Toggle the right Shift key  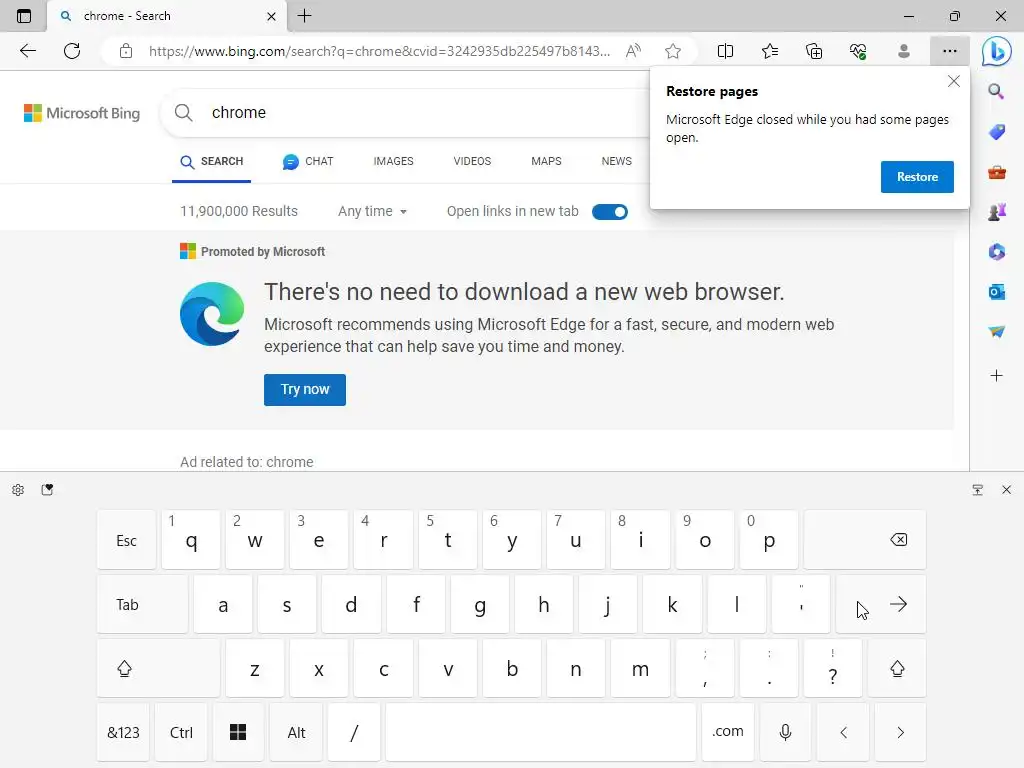(897, 669)
